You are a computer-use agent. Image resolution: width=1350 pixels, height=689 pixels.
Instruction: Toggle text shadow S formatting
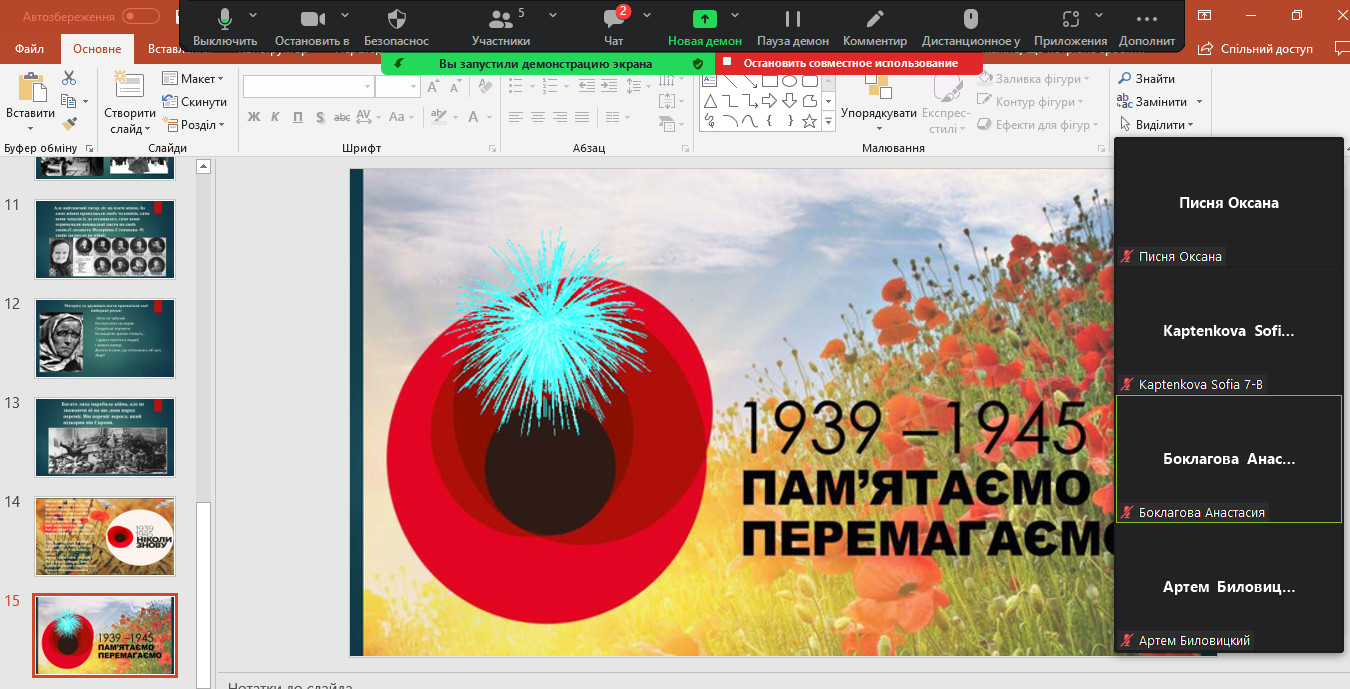pyautogui.click(x=320, y=118)
